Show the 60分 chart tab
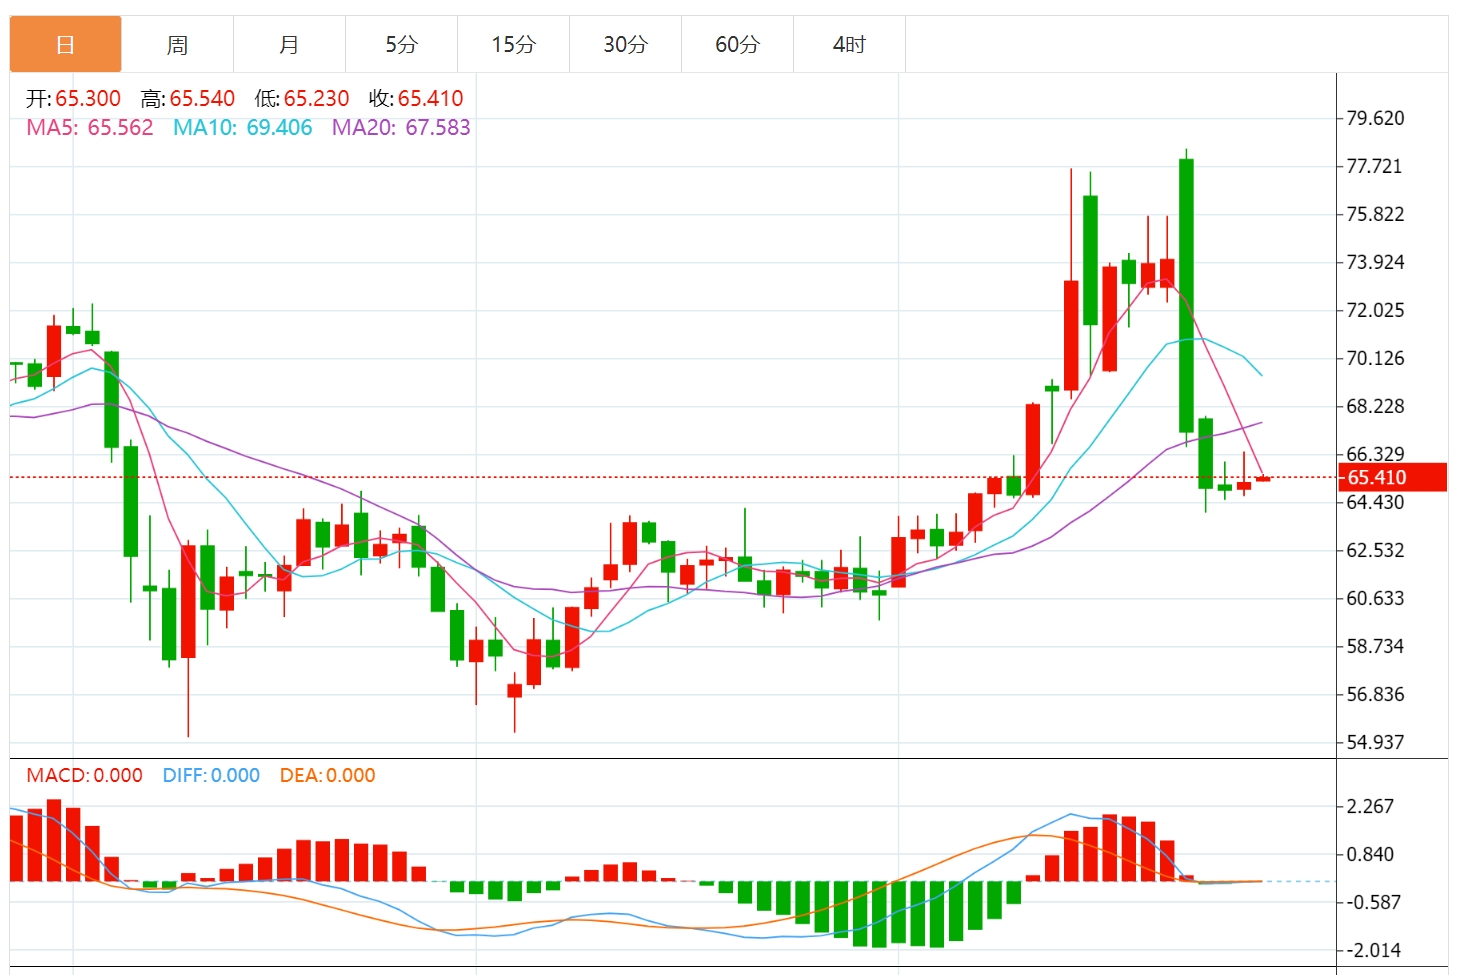Screen dimensions: 1465x975 tap(738, 44)
